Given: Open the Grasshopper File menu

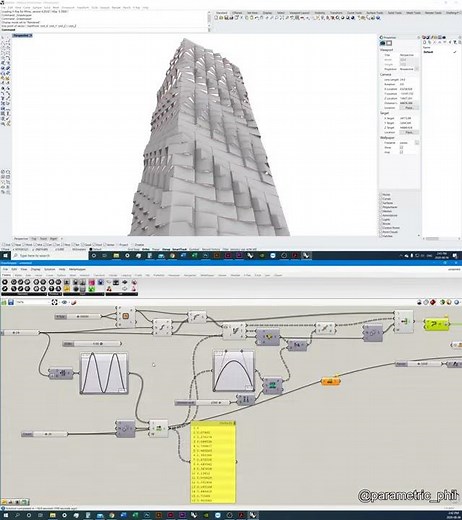Looking at the screenshot, I should click(5, 269).
